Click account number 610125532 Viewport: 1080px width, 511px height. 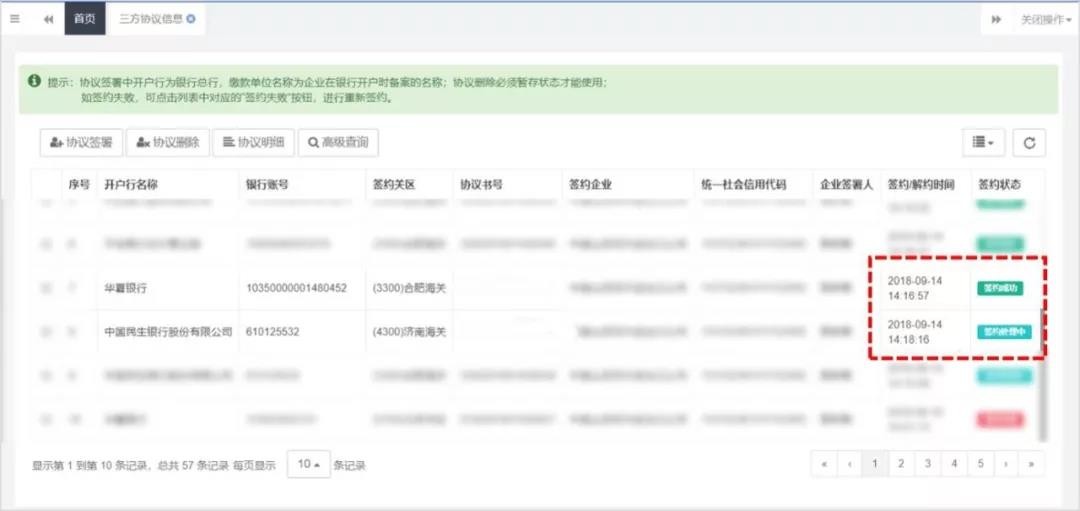[273, 332]
